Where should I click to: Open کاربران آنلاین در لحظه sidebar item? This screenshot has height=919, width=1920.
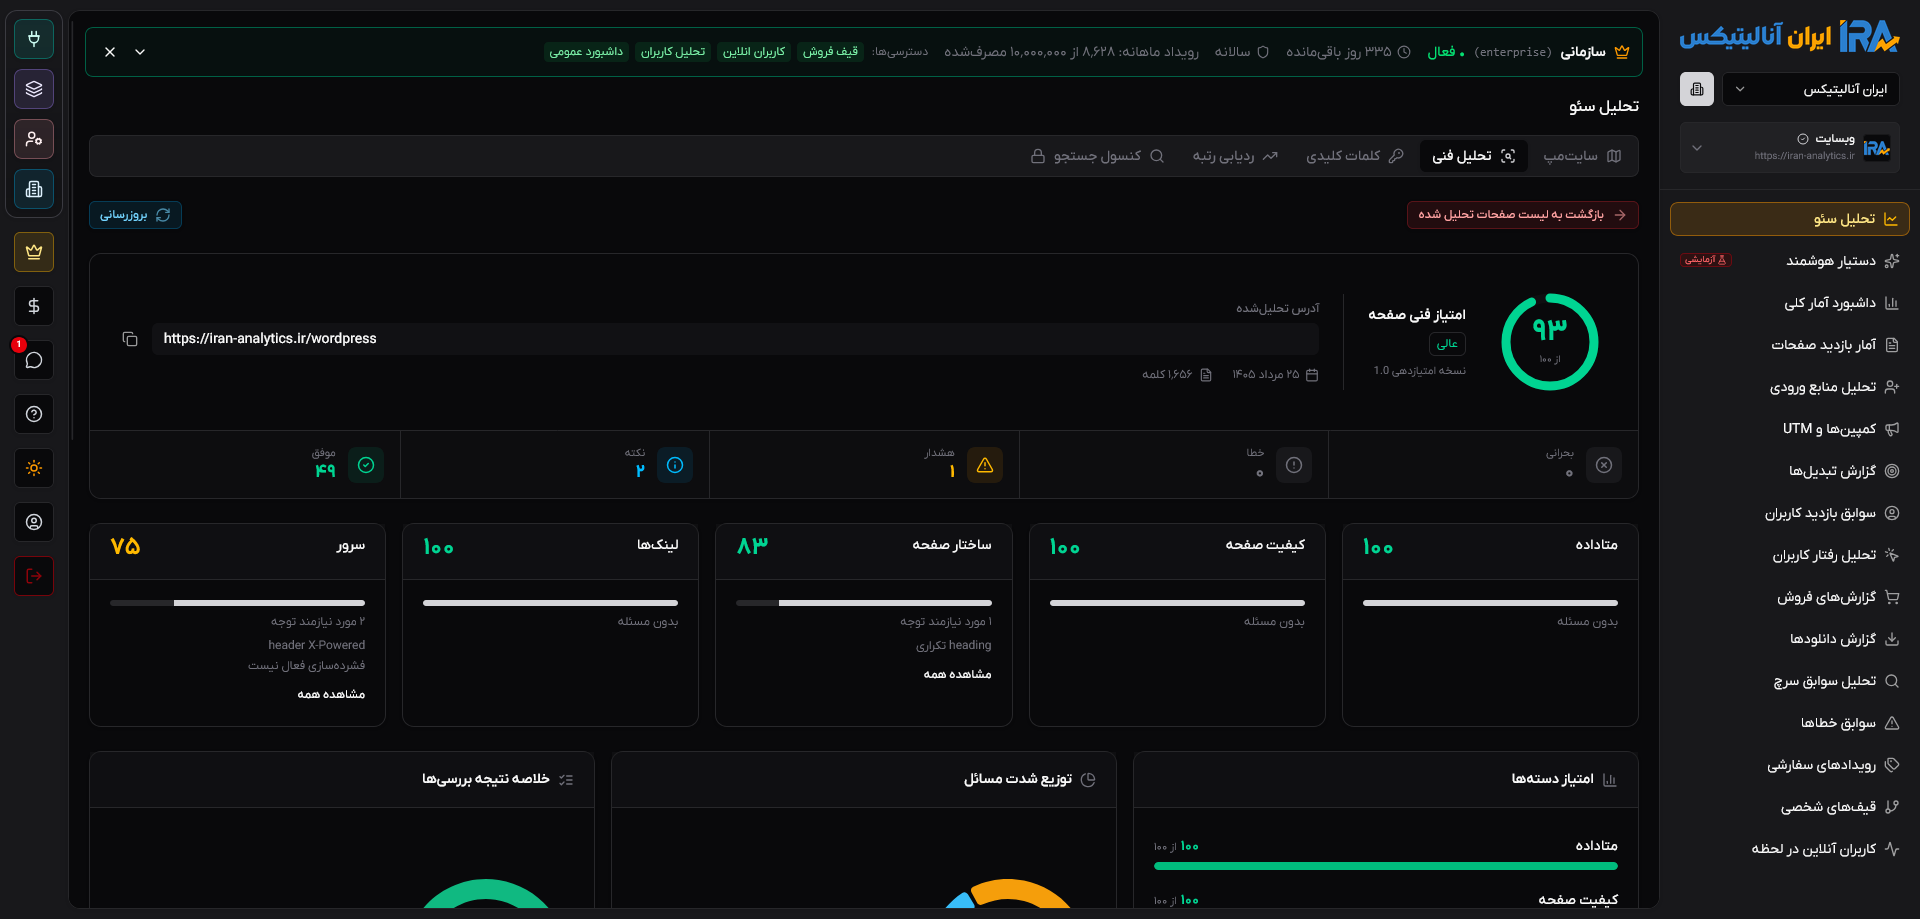pyautogui.click(x=1790, y=849)
